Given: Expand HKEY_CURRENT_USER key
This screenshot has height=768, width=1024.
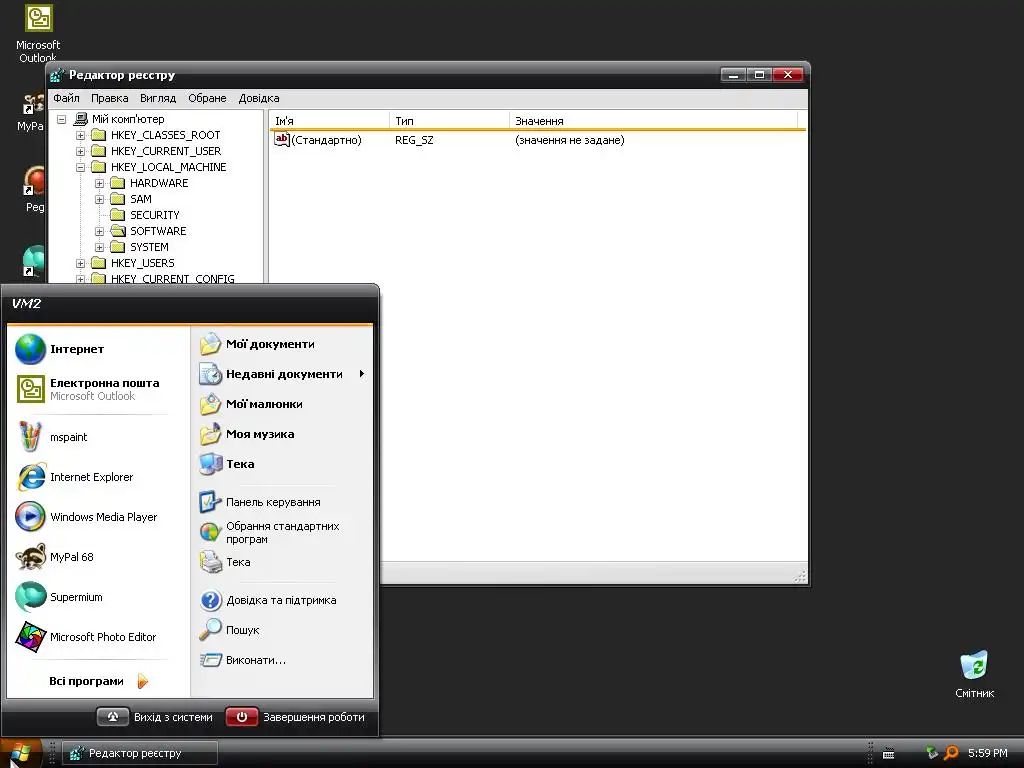Looking at the screenshot, I should pyautogui.click(x=80, y=152).
